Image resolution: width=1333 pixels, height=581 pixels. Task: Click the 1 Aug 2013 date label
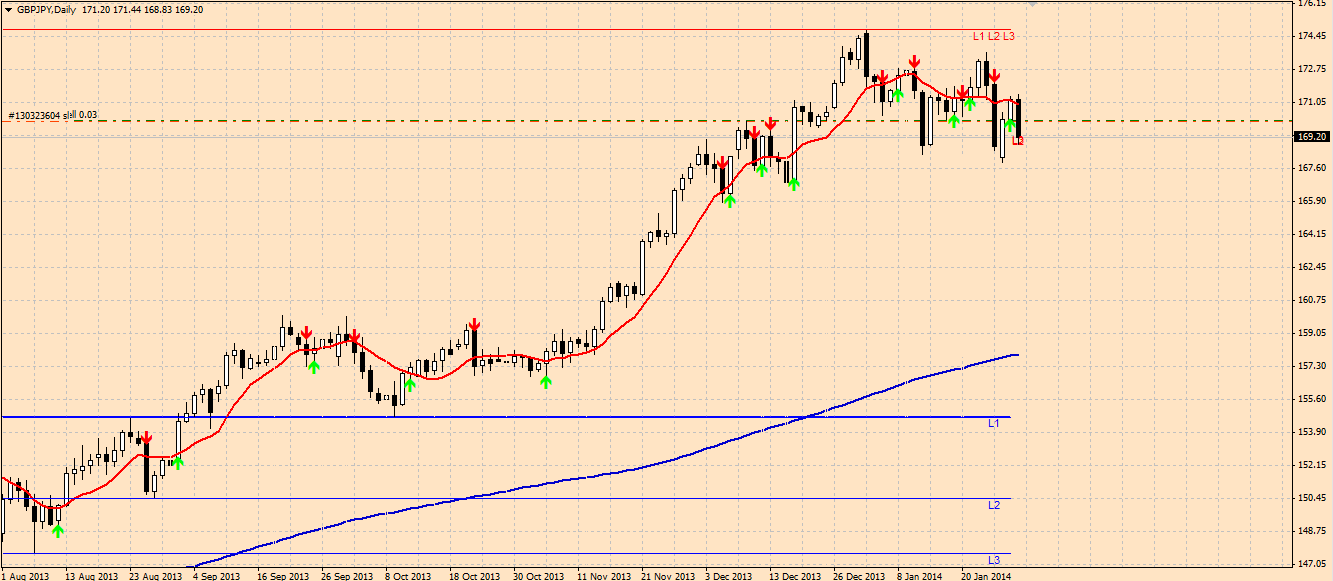pos(27,576)
